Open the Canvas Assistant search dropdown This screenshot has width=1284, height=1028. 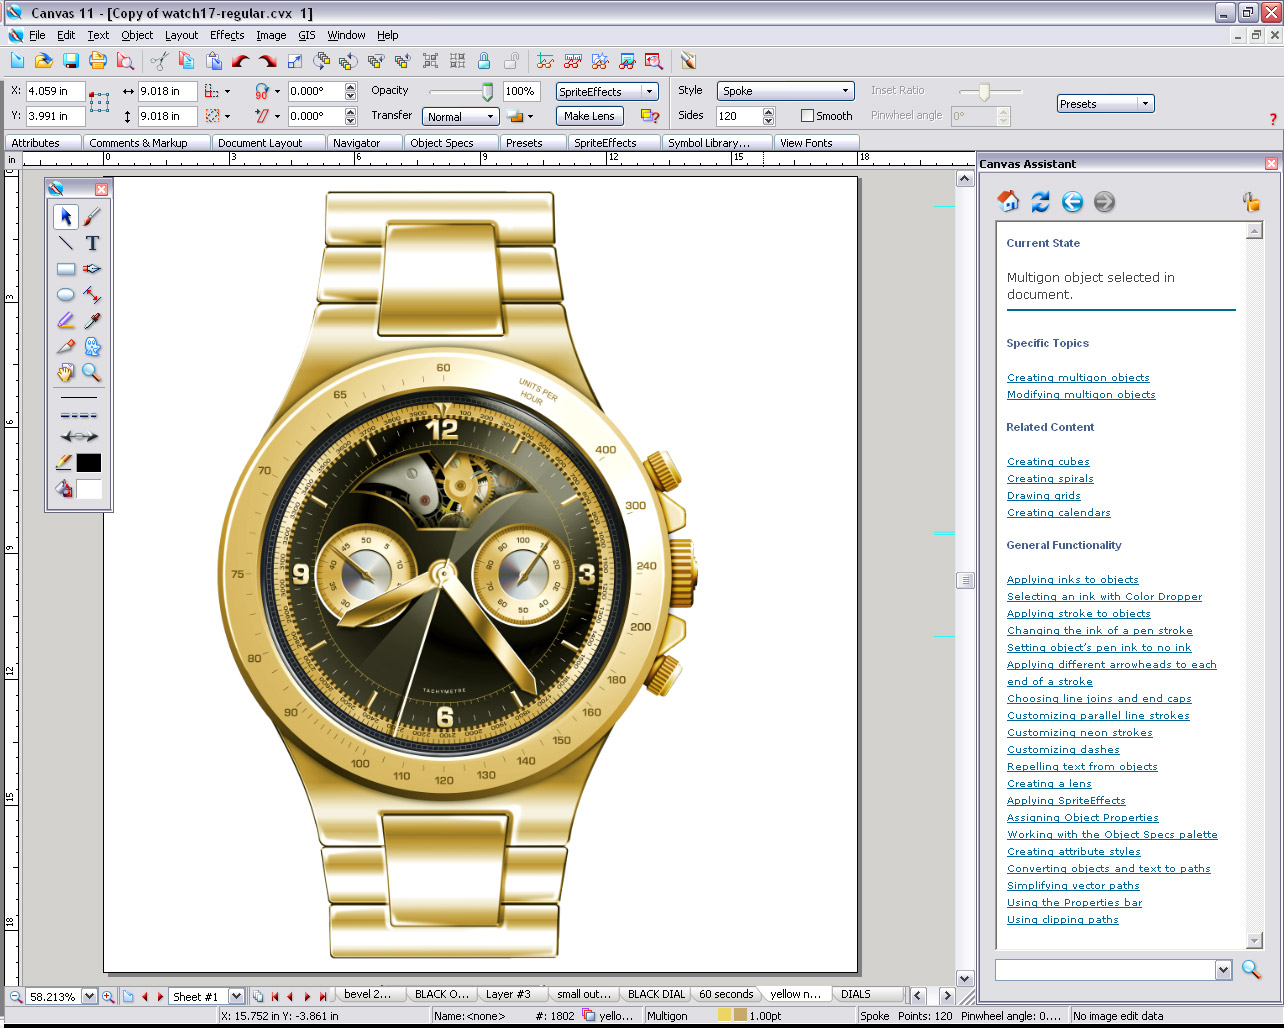click(x=1223, y=969)
